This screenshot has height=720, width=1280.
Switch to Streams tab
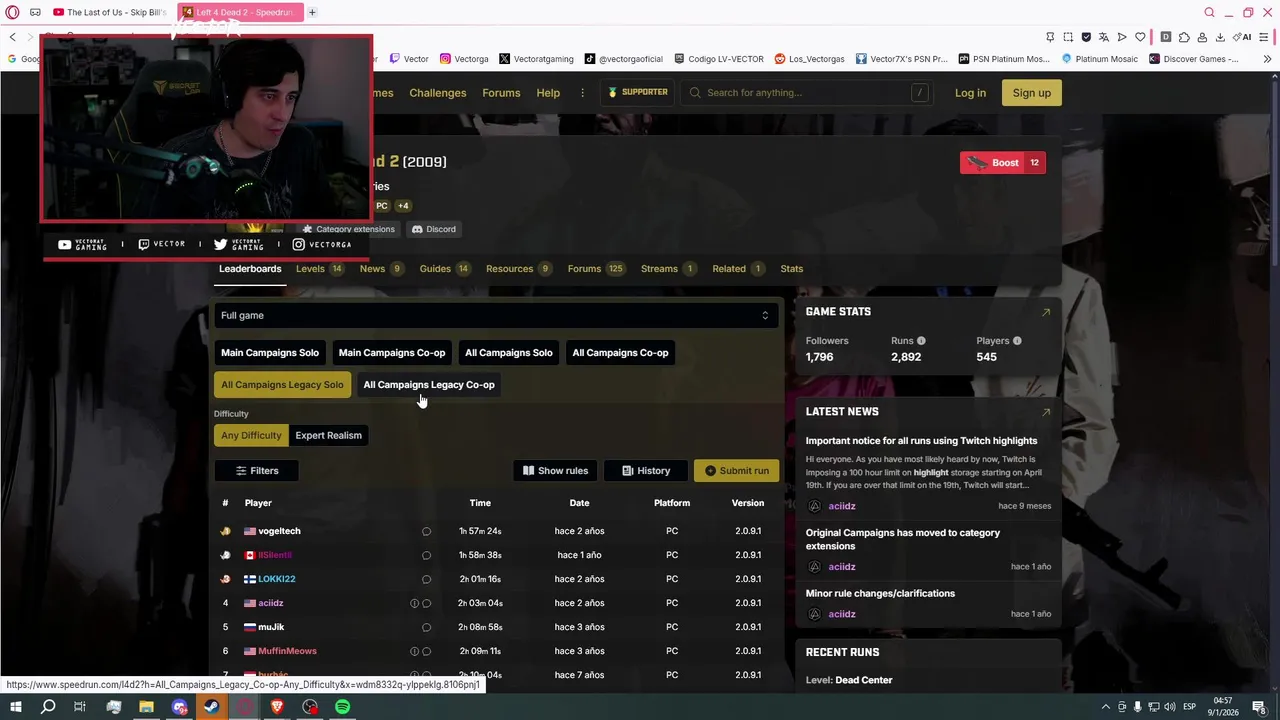pyautogui.click(x=669, y=269)
